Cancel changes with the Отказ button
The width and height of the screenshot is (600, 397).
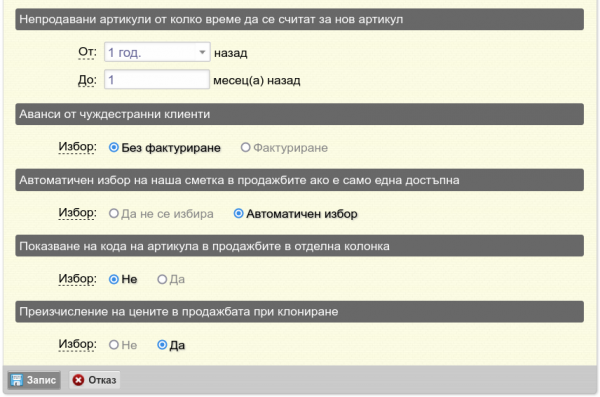click(95, 380)
